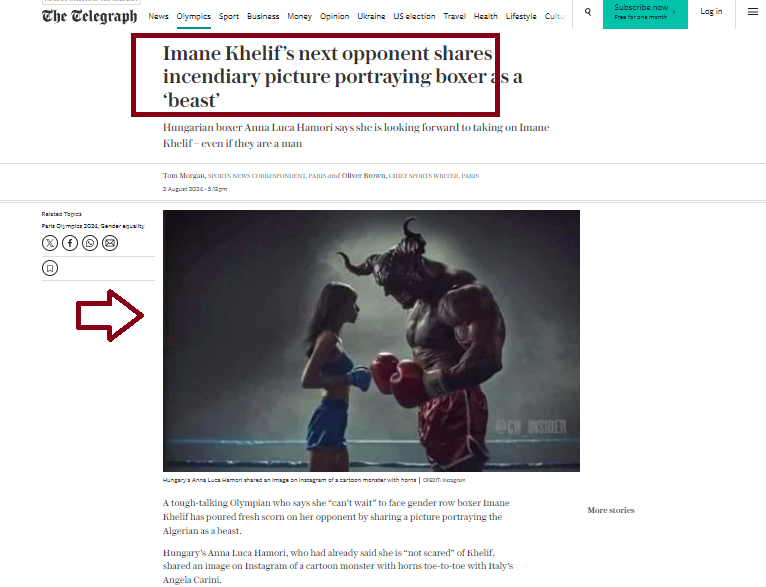Open the hamburger menu icon
Image resolution: width=766 pixels, height=587 pixels.
tap(753, 12)
